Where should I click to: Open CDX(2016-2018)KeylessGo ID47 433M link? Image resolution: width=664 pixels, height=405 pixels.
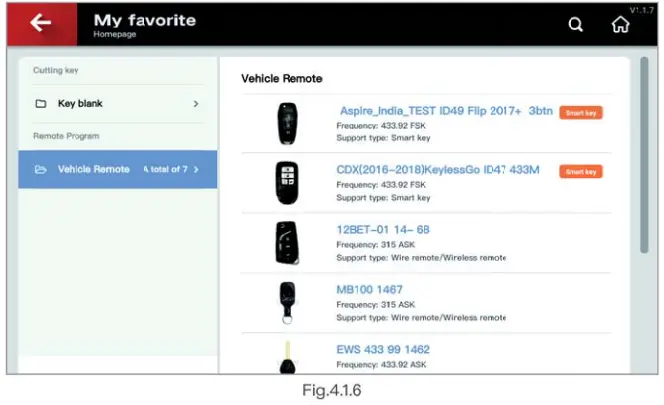click(x=438, y=170)
